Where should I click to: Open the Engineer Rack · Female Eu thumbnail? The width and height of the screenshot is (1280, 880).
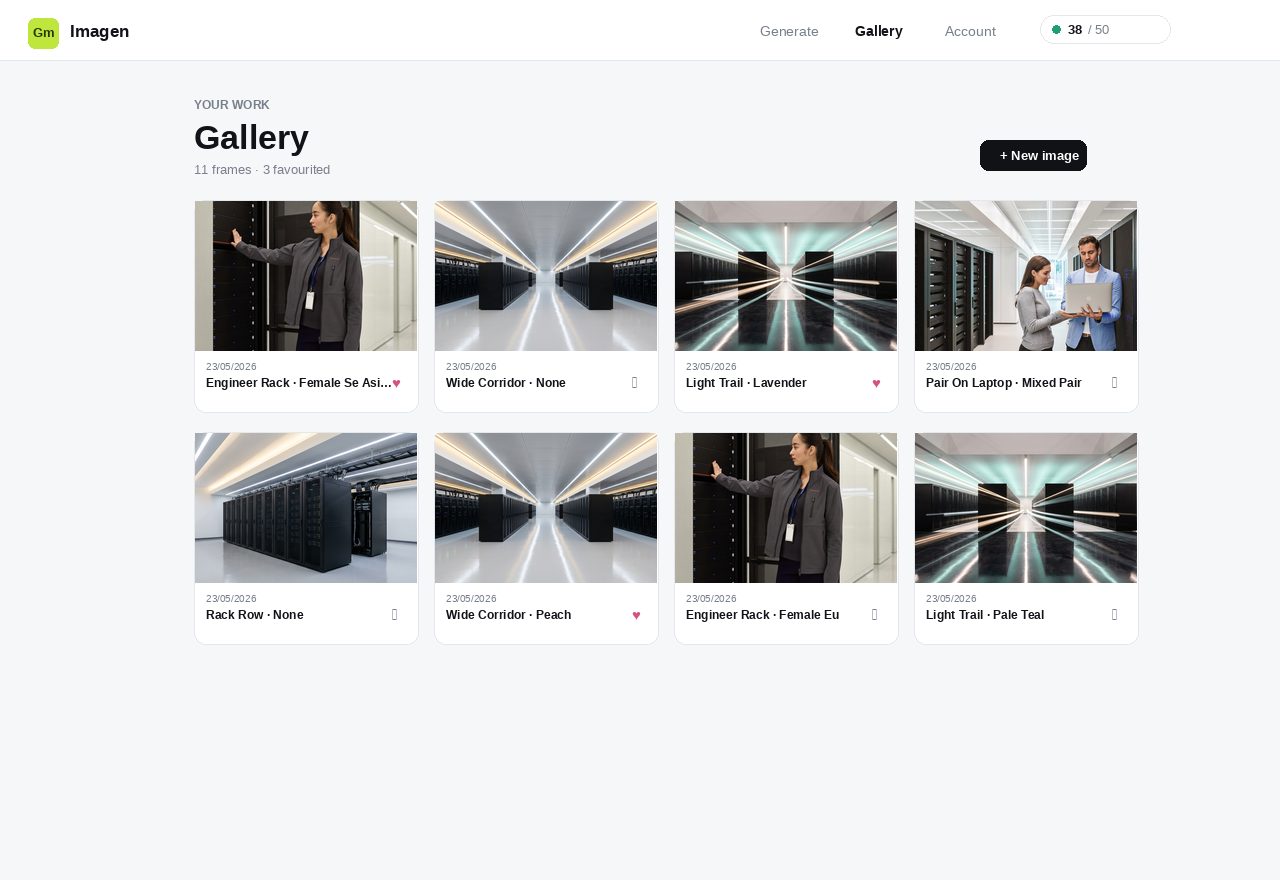[x=786, y=508]
